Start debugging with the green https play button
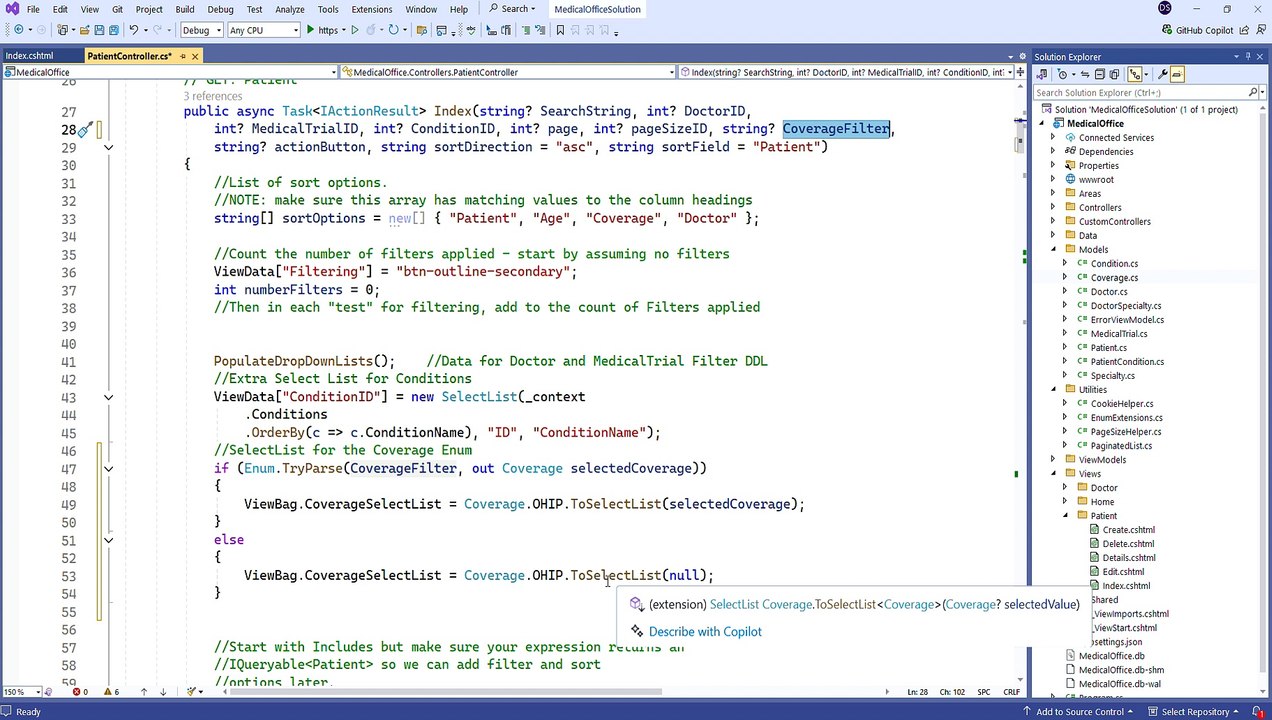This screenshot has height=720, width=1272. tap(323, 30)
